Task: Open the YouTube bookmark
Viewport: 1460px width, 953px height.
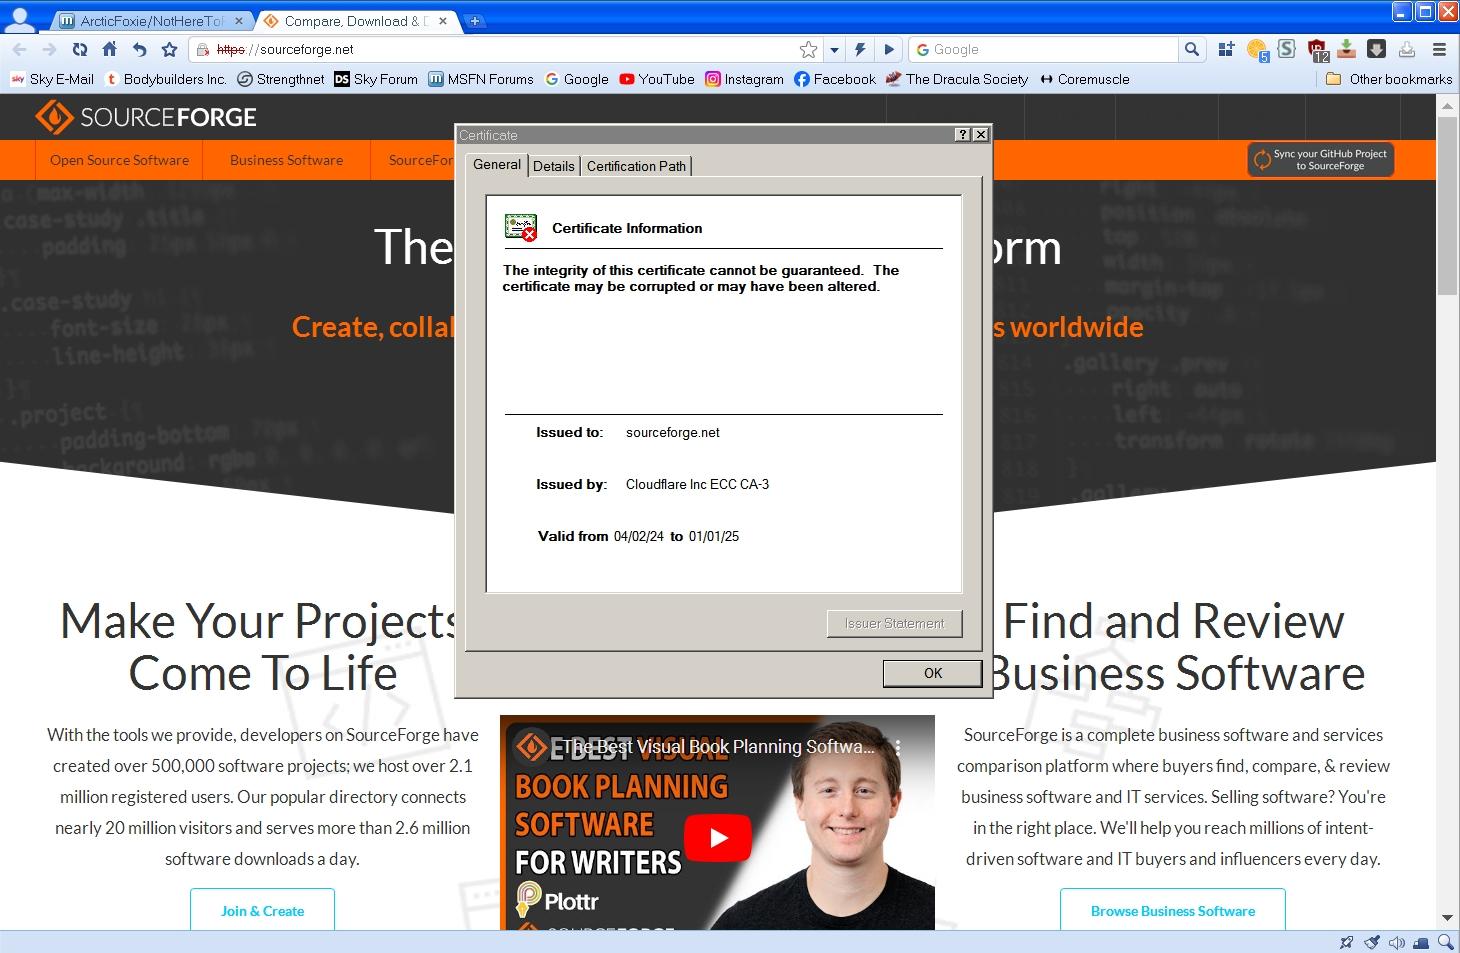Action: (657, 79)
